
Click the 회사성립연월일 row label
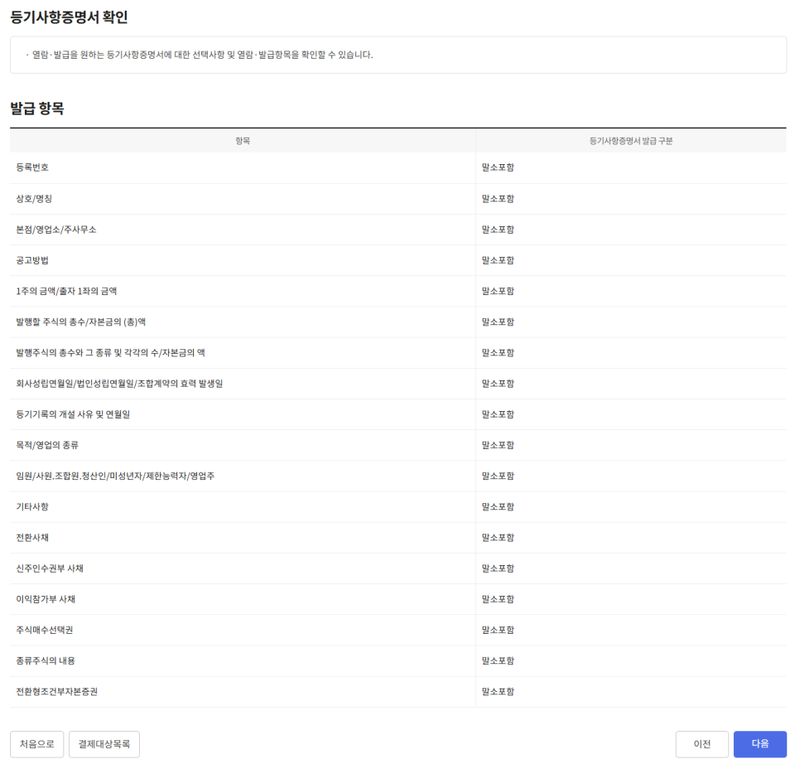[x=119, y=384]
